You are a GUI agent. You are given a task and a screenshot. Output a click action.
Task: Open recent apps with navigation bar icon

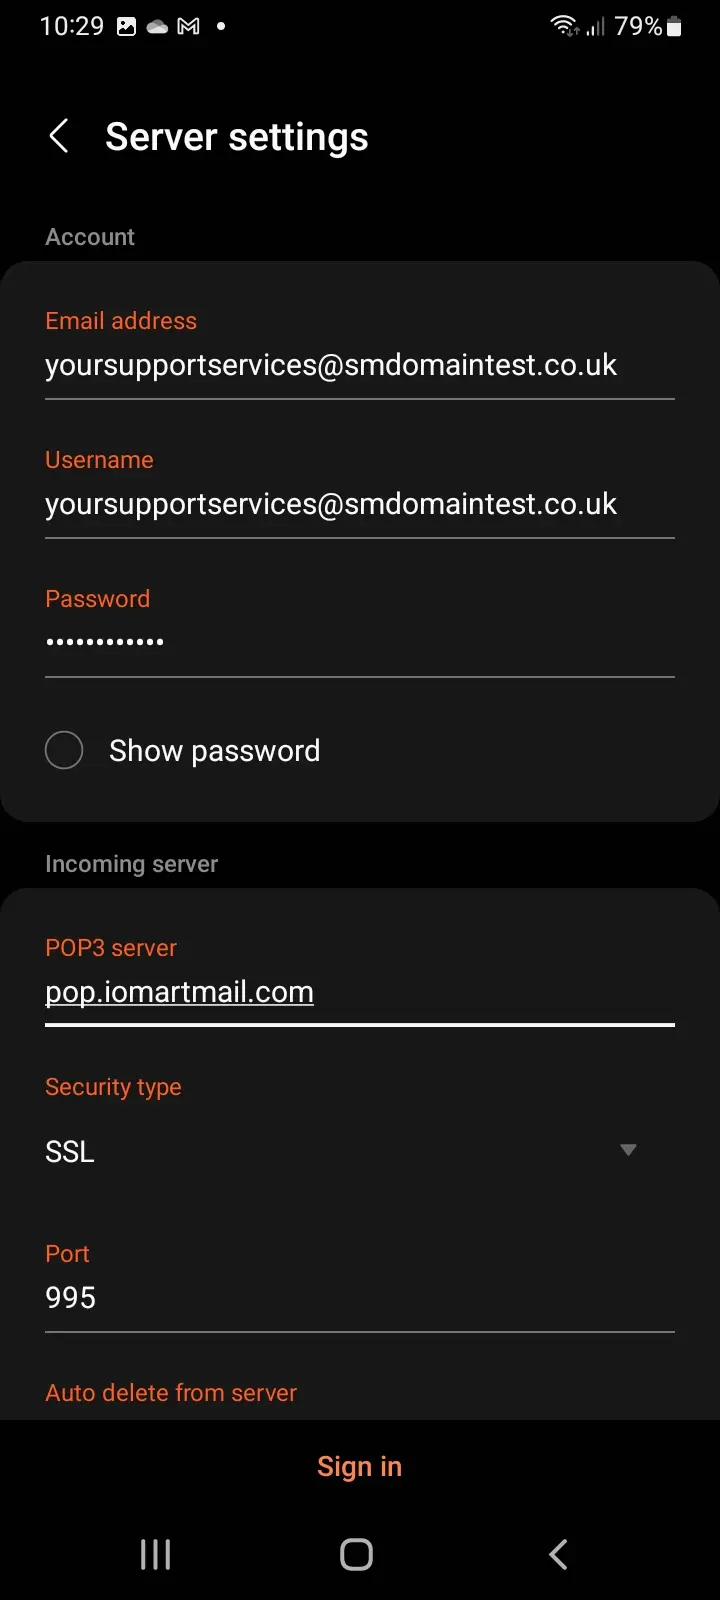tap(155, 1554)
